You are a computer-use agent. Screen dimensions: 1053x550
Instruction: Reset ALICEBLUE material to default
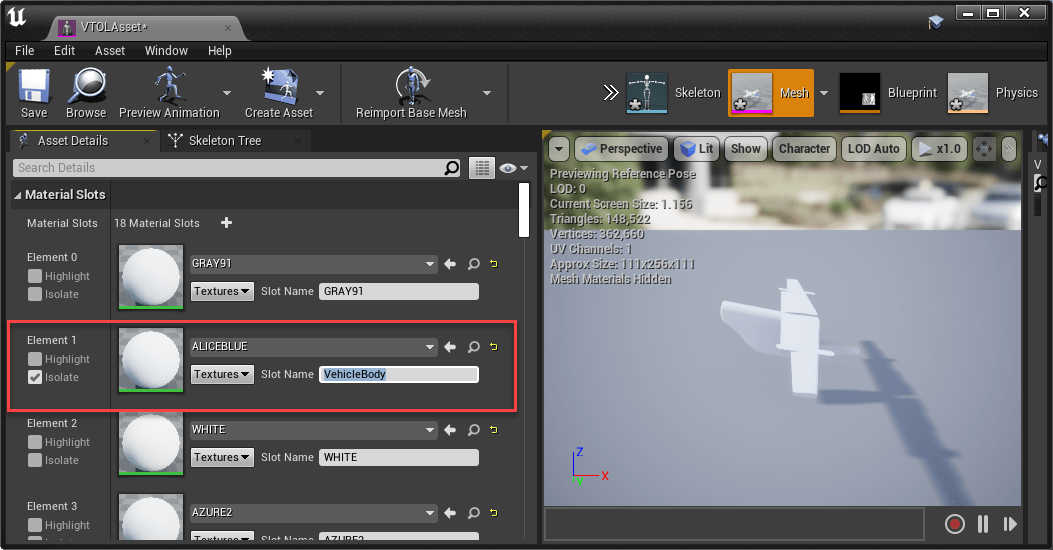pos(494,347)
